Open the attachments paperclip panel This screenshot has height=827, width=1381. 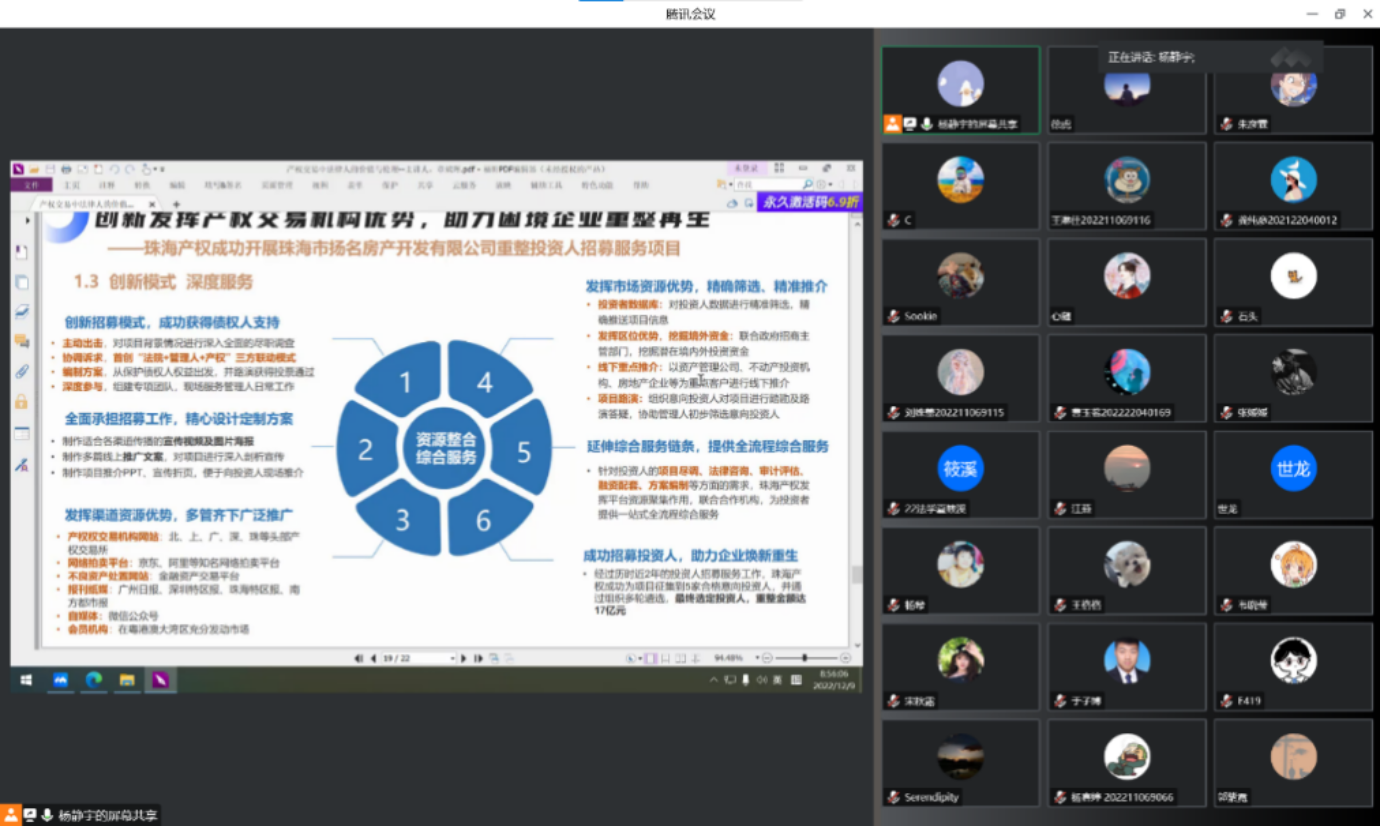click(21, 372)
